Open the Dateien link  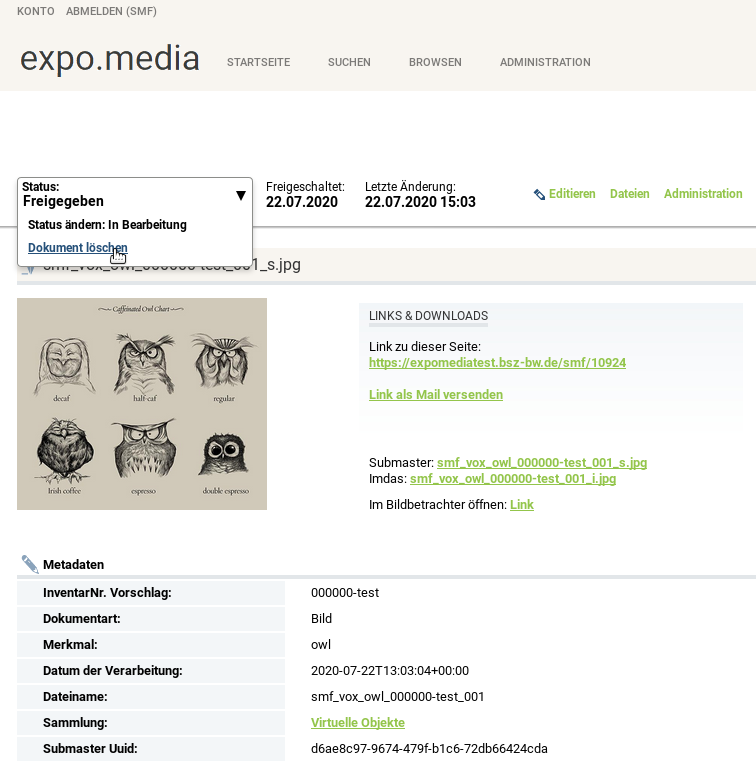pyautogui.click(x=630, y=194)
